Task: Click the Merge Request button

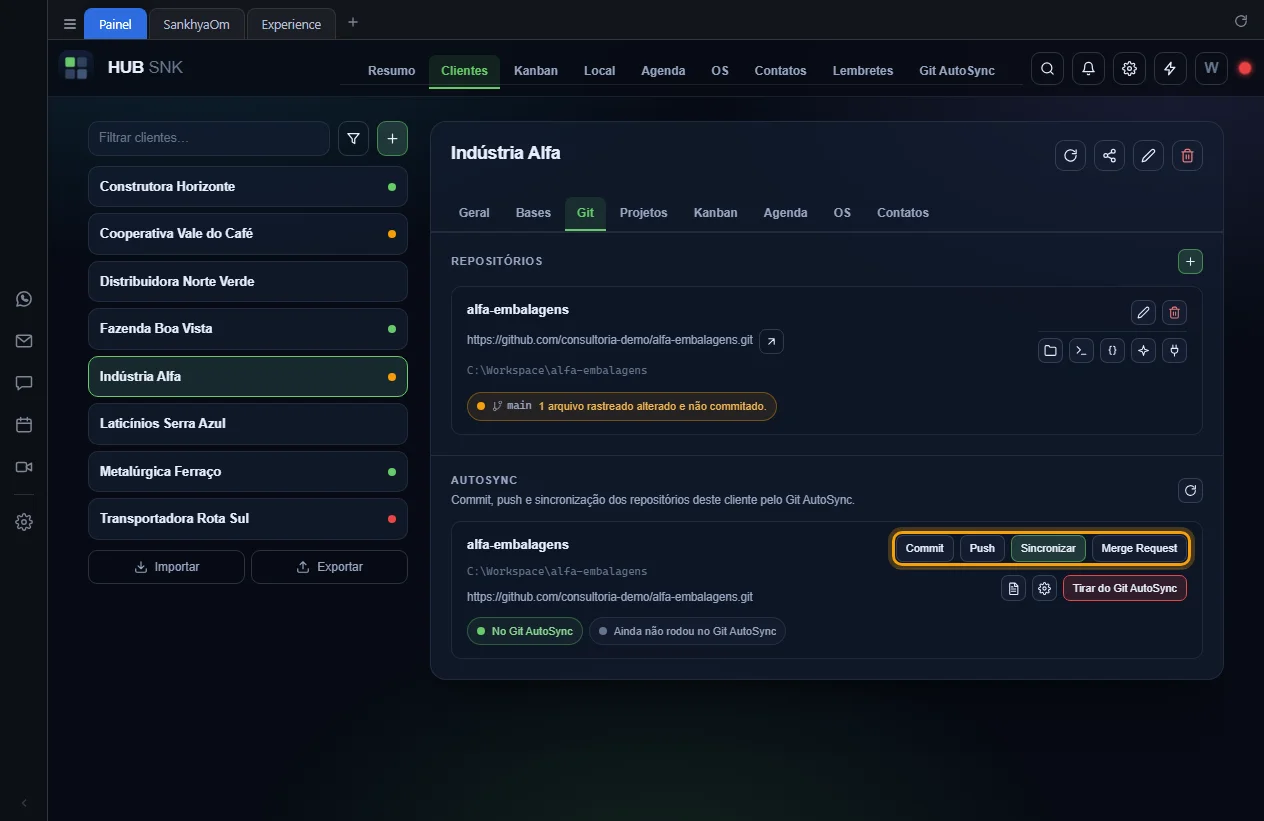Action: (1139, 548)
